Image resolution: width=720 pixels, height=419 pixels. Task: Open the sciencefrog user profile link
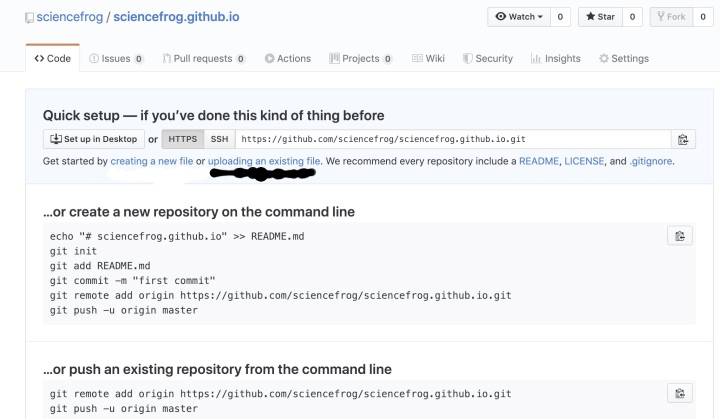(70, 17)
